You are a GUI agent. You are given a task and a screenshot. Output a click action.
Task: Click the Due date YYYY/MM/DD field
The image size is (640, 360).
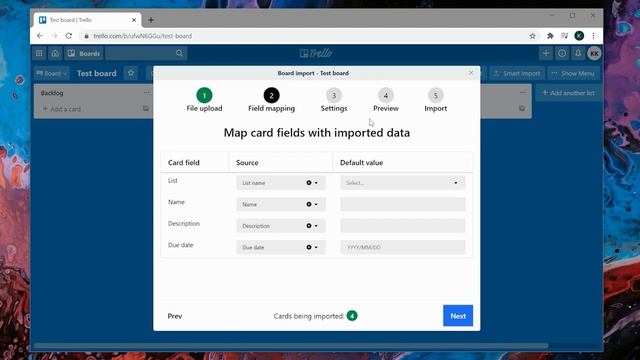[402, 247]
